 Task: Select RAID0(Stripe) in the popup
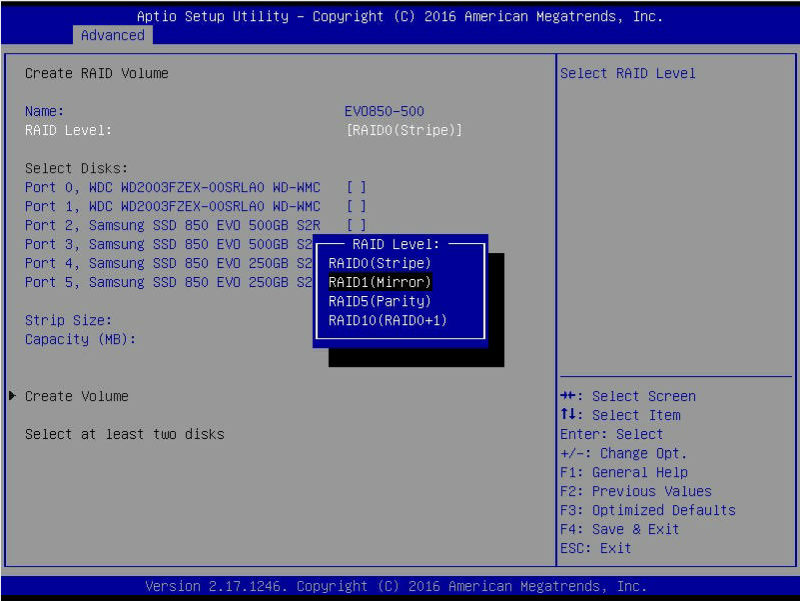pos(380,263)
